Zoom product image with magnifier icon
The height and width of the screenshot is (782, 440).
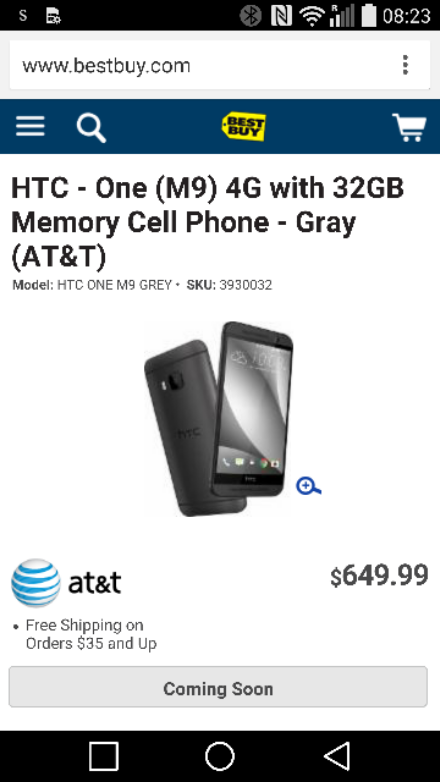coord(308,486)
